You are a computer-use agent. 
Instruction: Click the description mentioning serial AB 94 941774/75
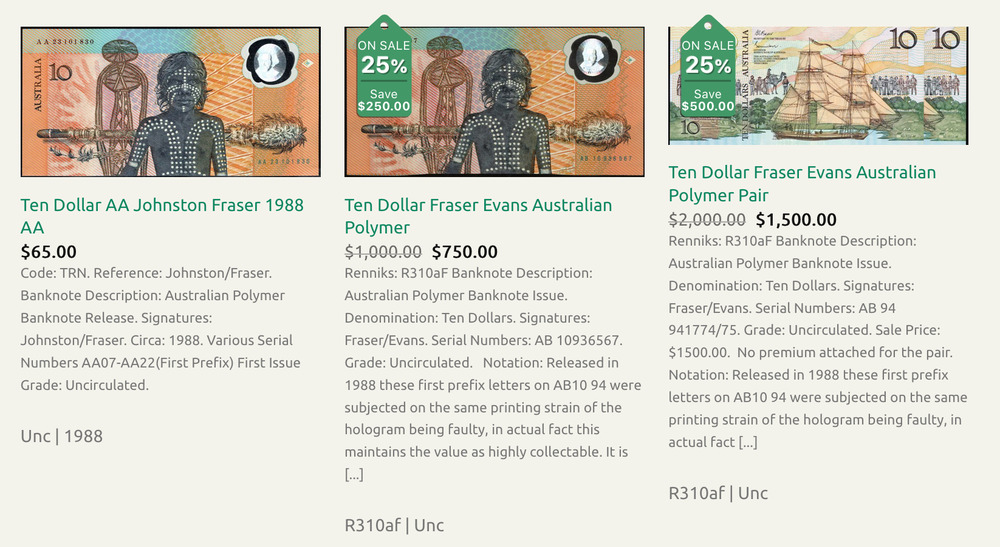[816, 340]
